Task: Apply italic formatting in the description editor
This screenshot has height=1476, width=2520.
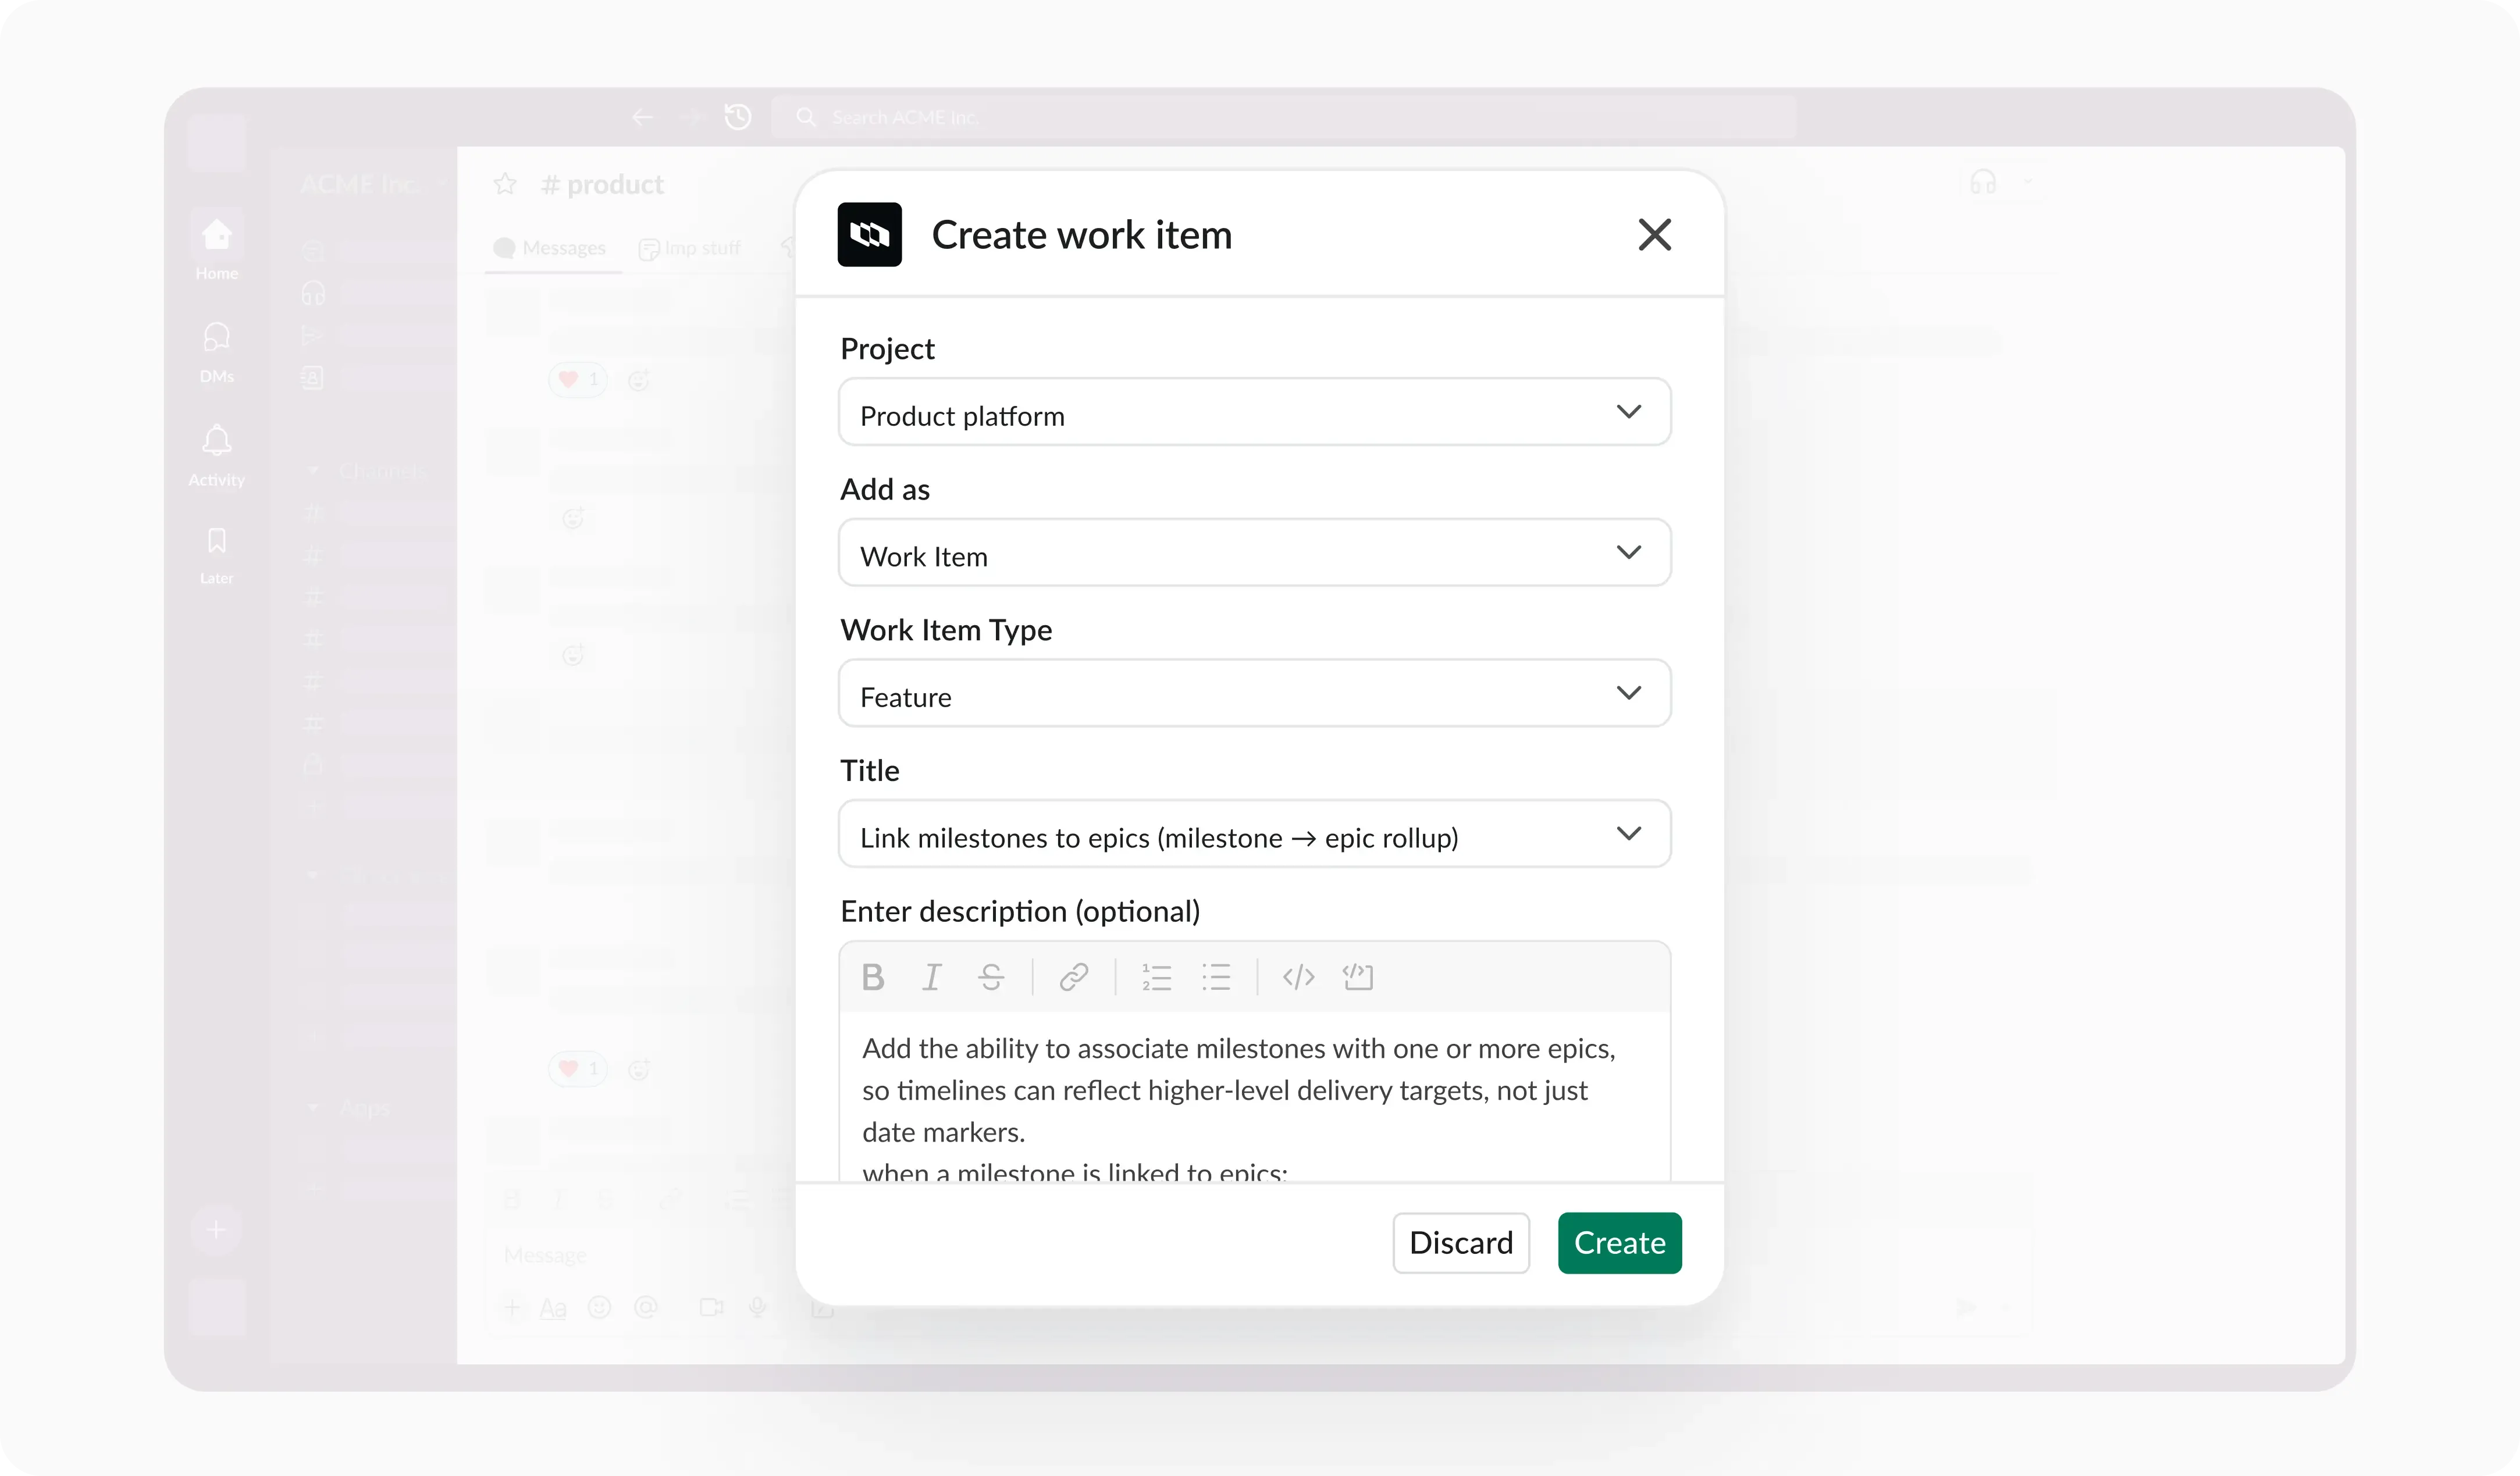Action: pyautogui.click(x=931, y=977)
